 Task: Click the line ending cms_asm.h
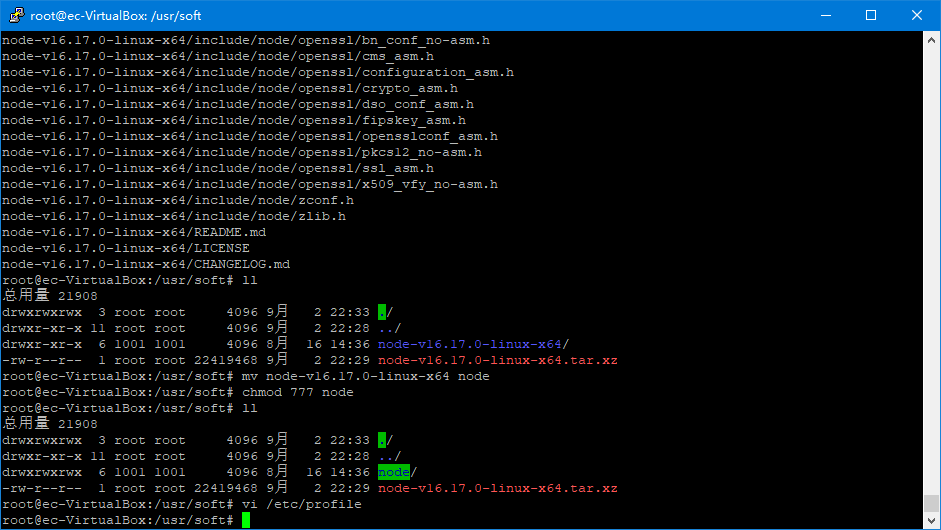coord(218,56)
